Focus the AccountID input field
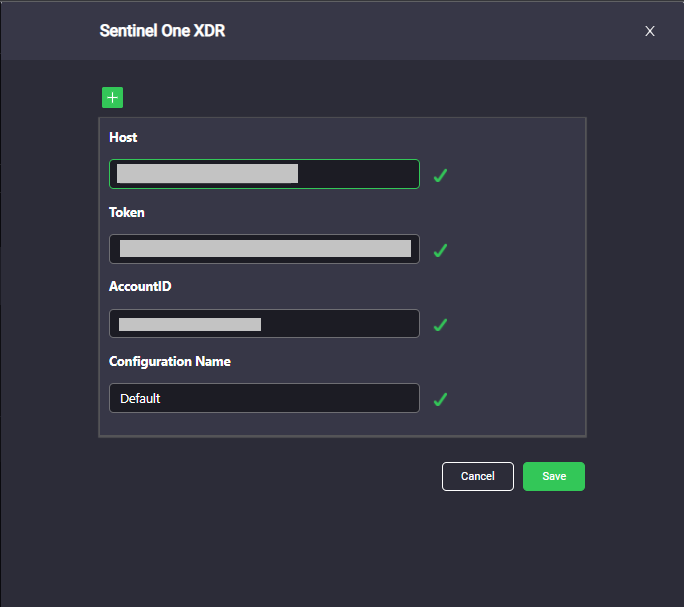 click(264, 323)
